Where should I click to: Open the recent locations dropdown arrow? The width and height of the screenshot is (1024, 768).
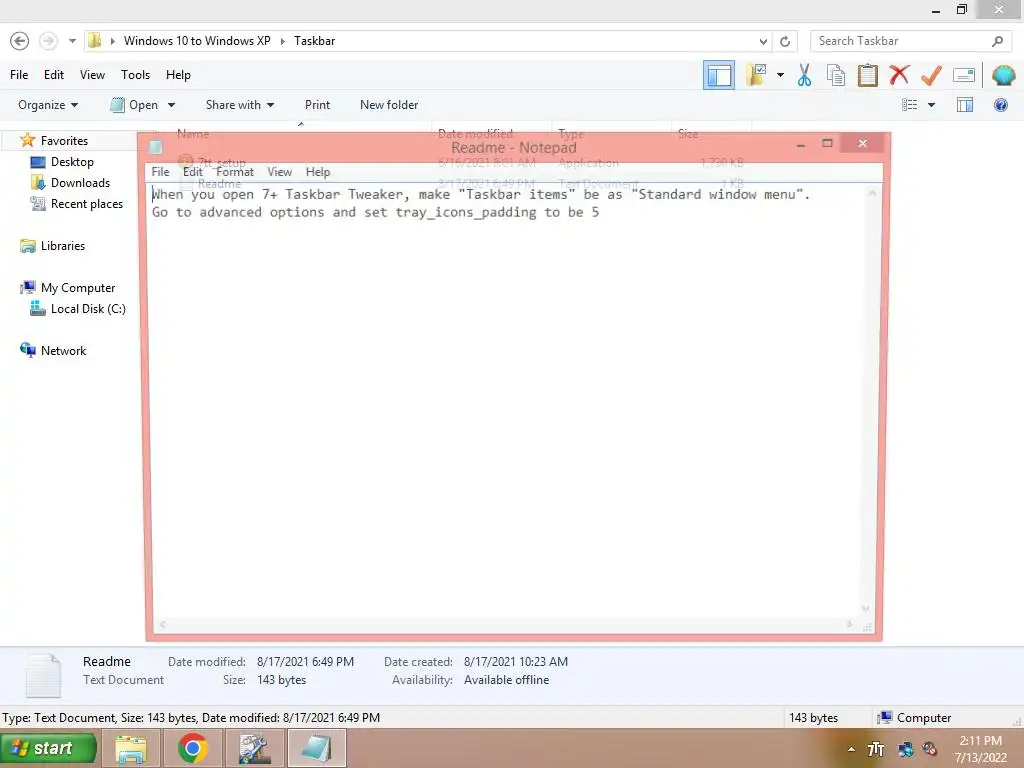pos(72,41)
